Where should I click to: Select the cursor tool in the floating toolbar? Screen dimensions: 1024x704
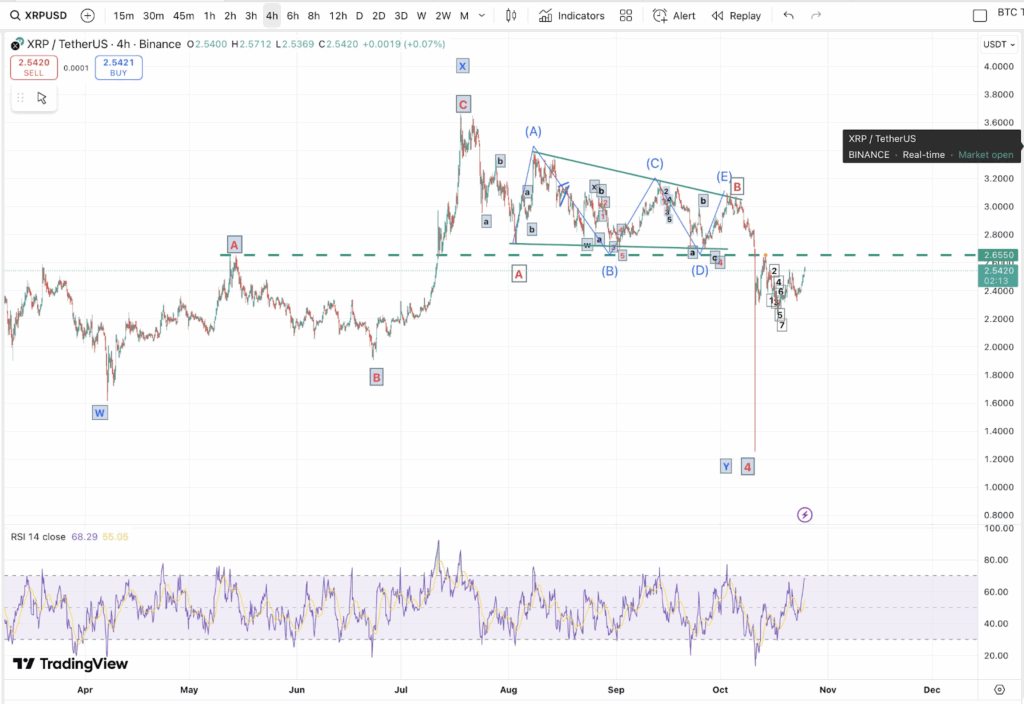[x=40, y=98]
